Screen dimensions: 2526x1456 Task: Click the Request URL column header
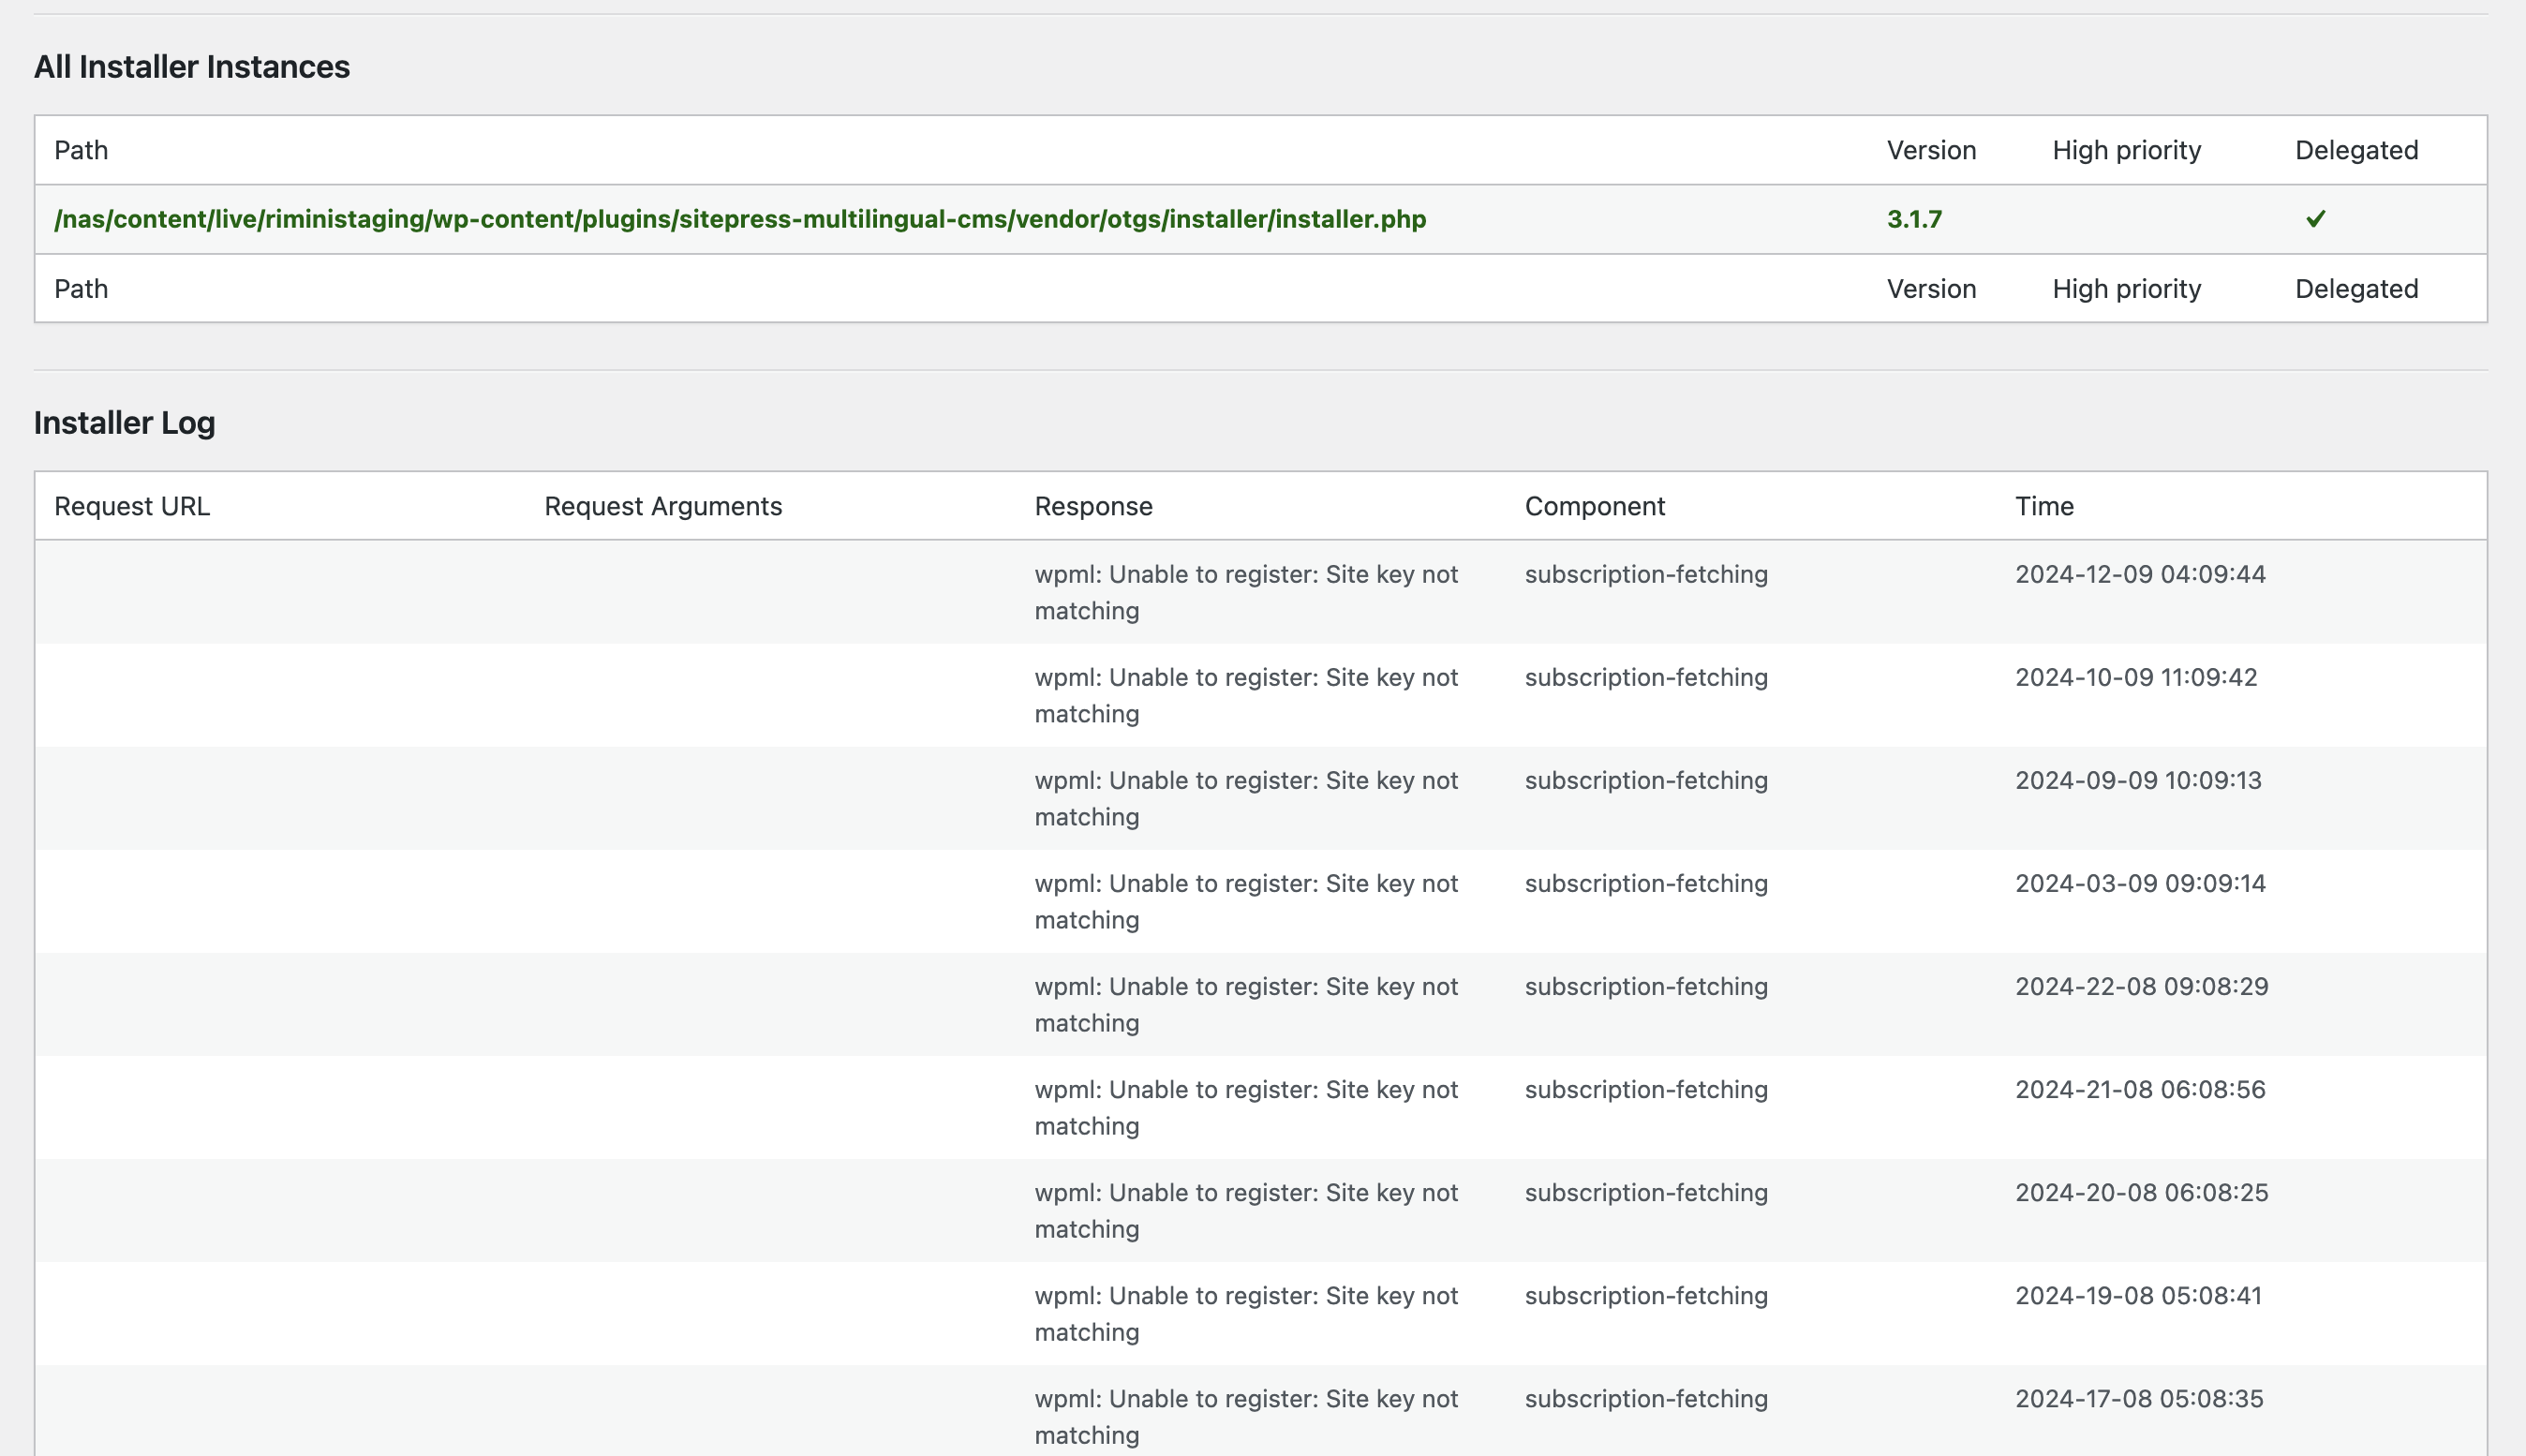pyautogui.click(x=132, y=506)
